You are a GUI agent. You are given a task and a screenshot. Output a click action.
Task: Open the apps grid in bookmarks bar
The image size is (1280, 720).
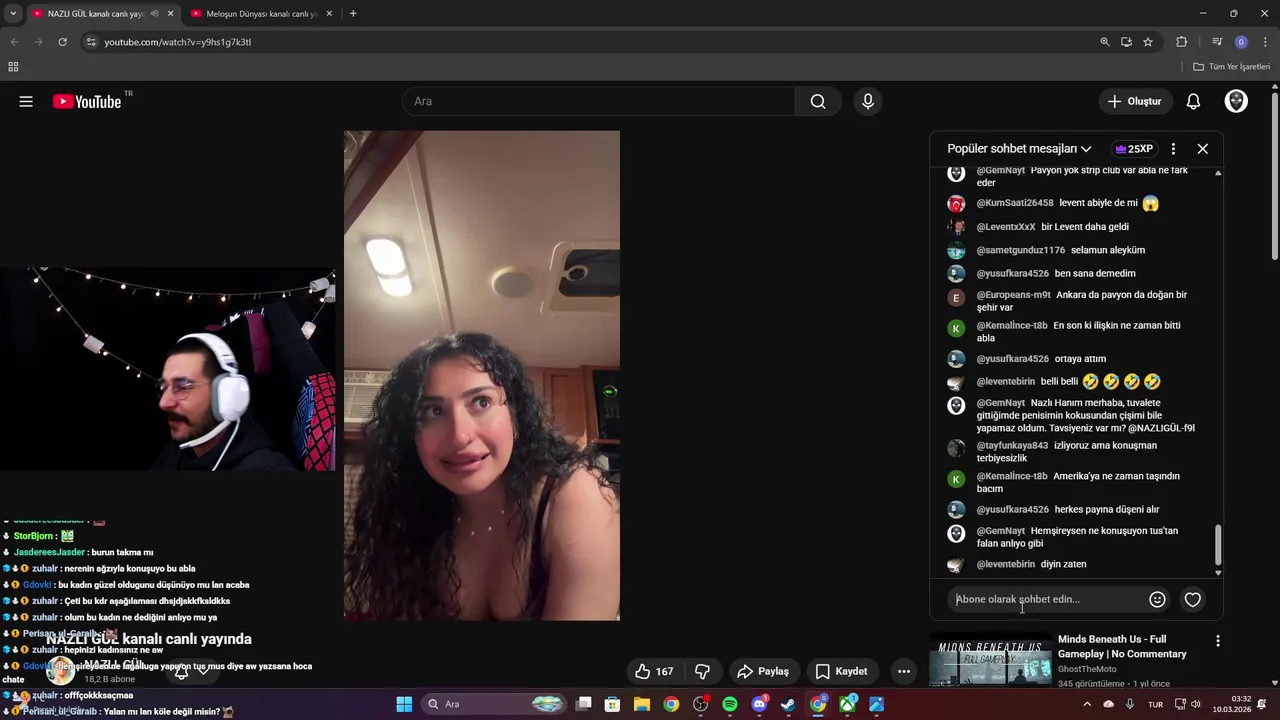(13, 67)
